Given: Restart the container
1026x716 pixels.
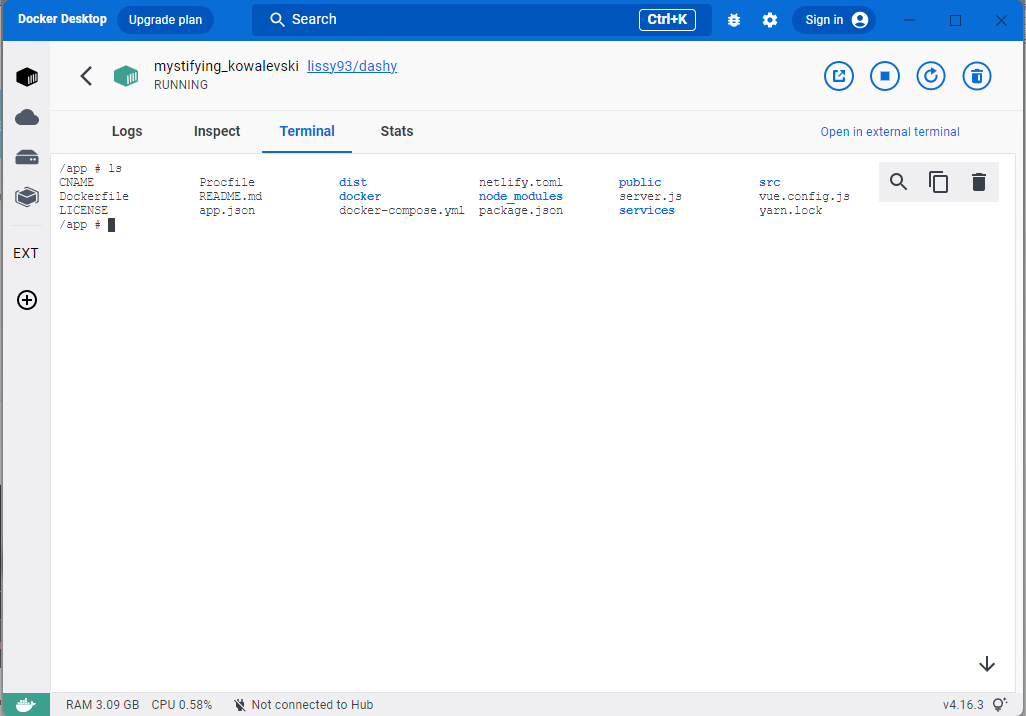Looking at the screenshot, I should tap(930, 76).
